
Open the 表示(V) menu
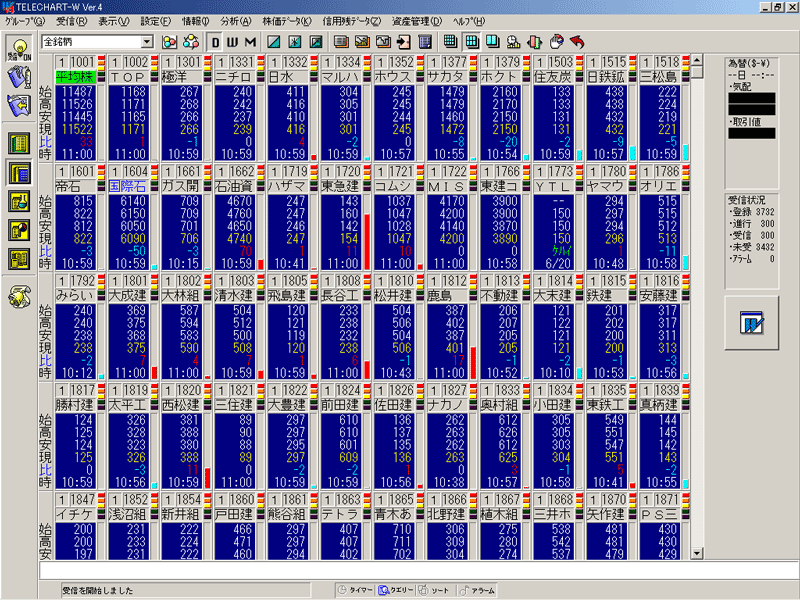coord(114,21)
